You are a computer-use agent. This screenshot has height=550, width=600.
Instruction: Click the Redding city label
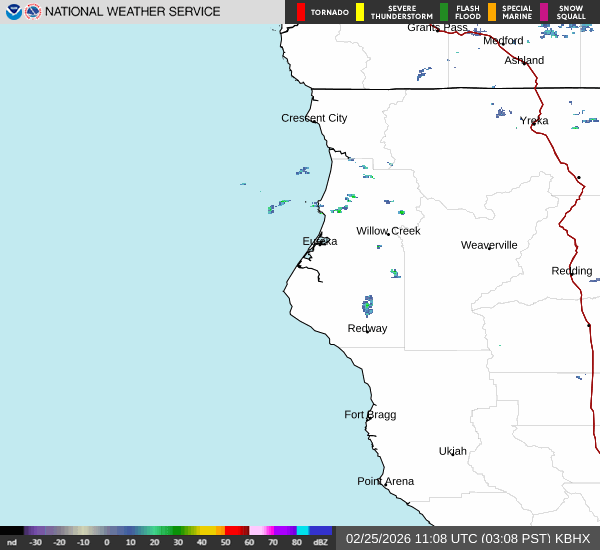click(572, 271)
